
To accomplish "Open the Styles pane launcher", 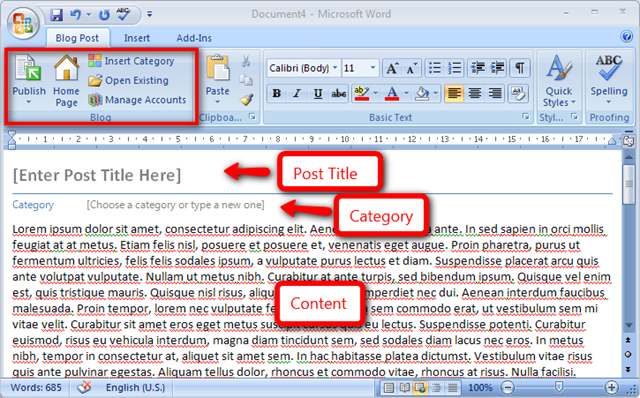I will [x=574, y=117].
